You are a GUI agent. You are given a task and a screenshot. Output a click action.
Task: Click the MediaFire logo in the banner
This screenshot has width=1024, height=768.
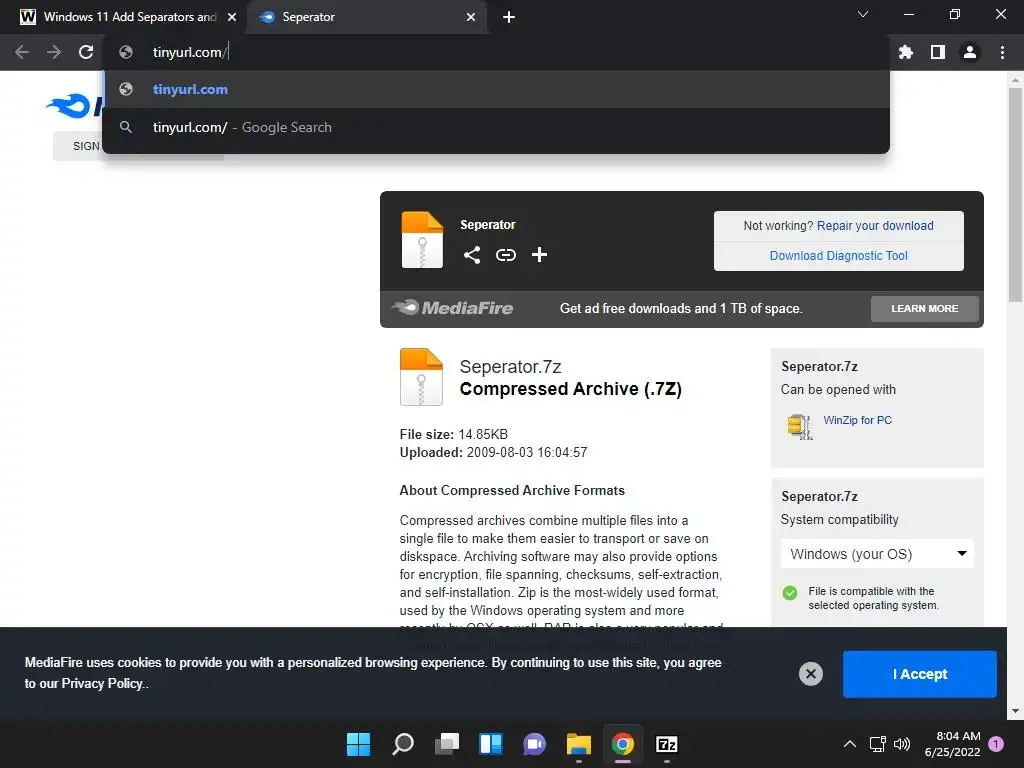452,308
